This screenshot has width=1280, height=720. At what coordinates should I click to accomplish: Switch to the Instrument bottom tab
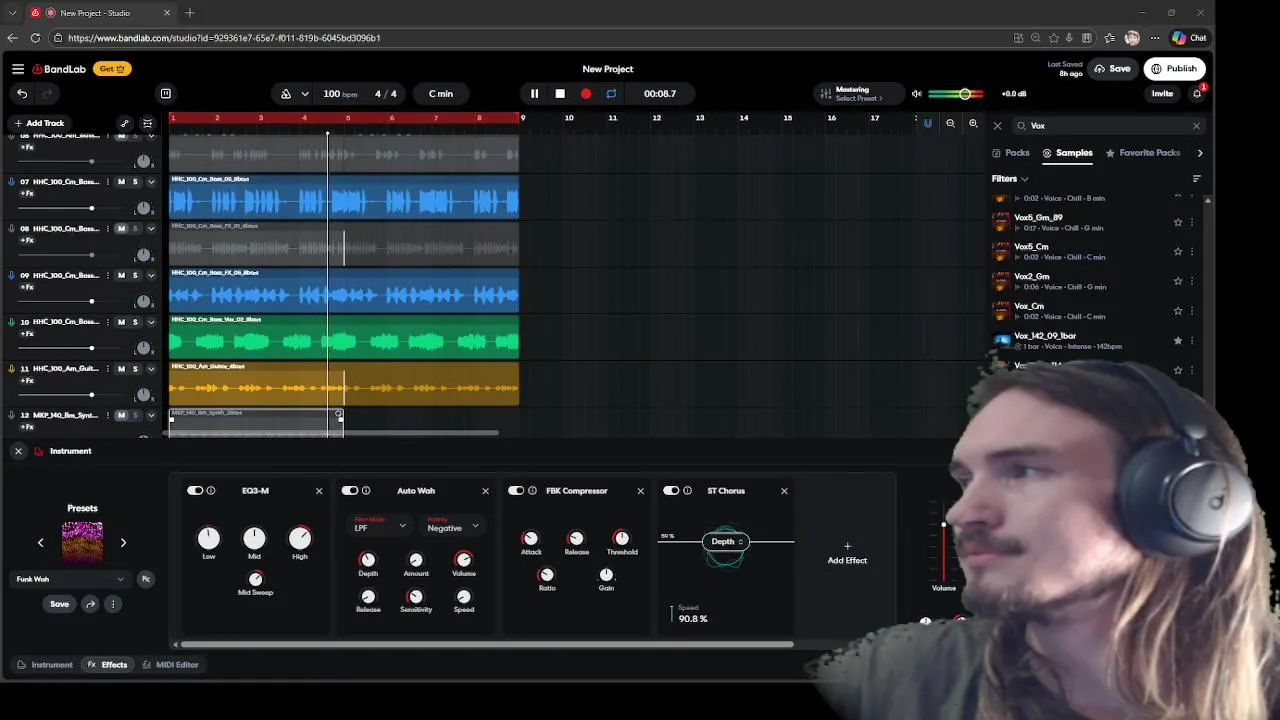pos(45,665)
